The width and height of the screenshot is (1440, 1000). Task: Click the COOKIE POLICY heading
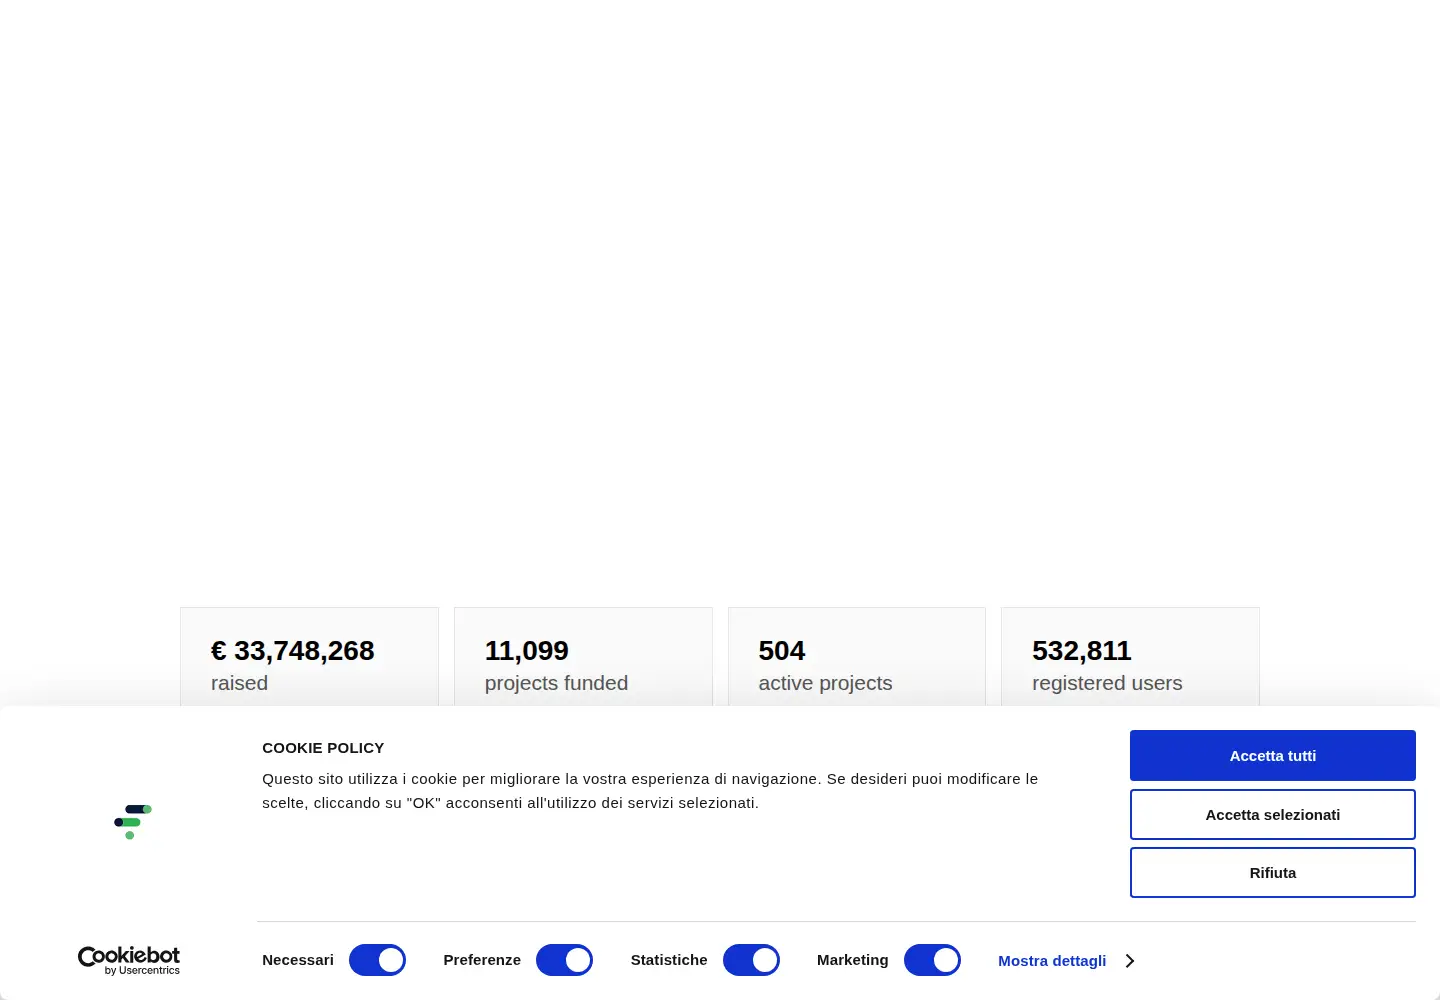point(323,748)
